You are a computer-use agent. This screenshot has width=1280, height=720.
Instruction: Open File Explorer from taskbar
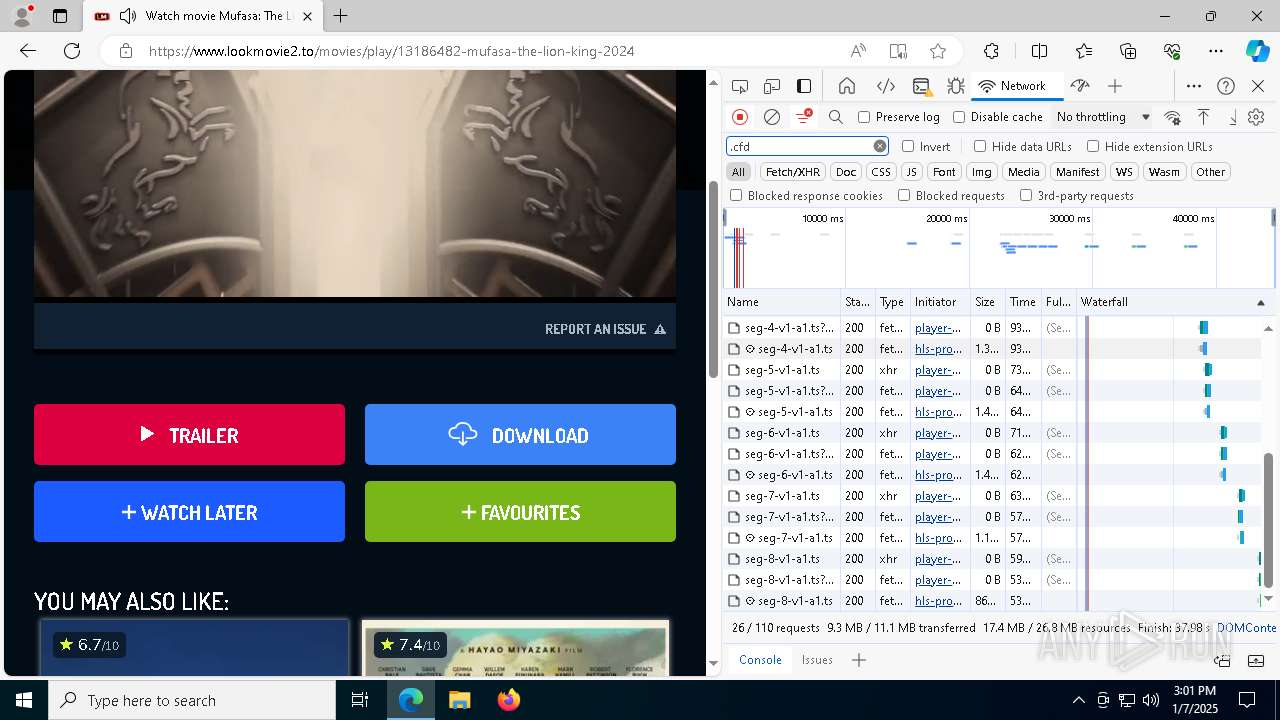point(459,700)
